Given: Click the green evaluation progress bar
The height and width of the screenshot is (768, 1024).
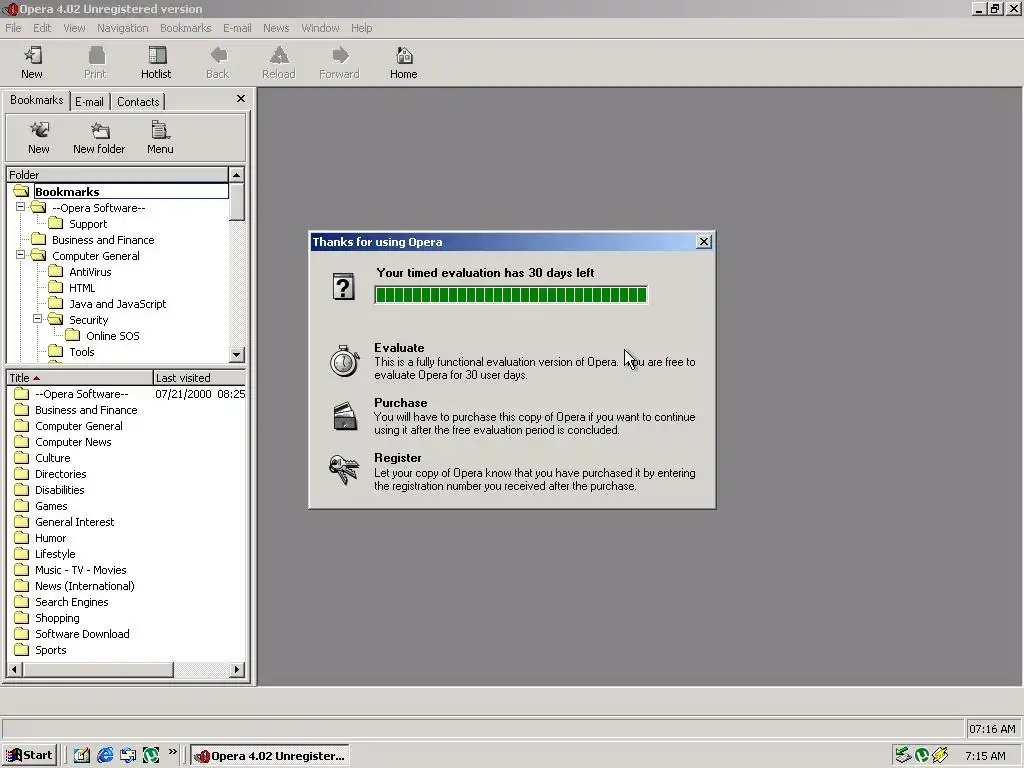Looking at the screenshot, I should click(x=511, y=295).
